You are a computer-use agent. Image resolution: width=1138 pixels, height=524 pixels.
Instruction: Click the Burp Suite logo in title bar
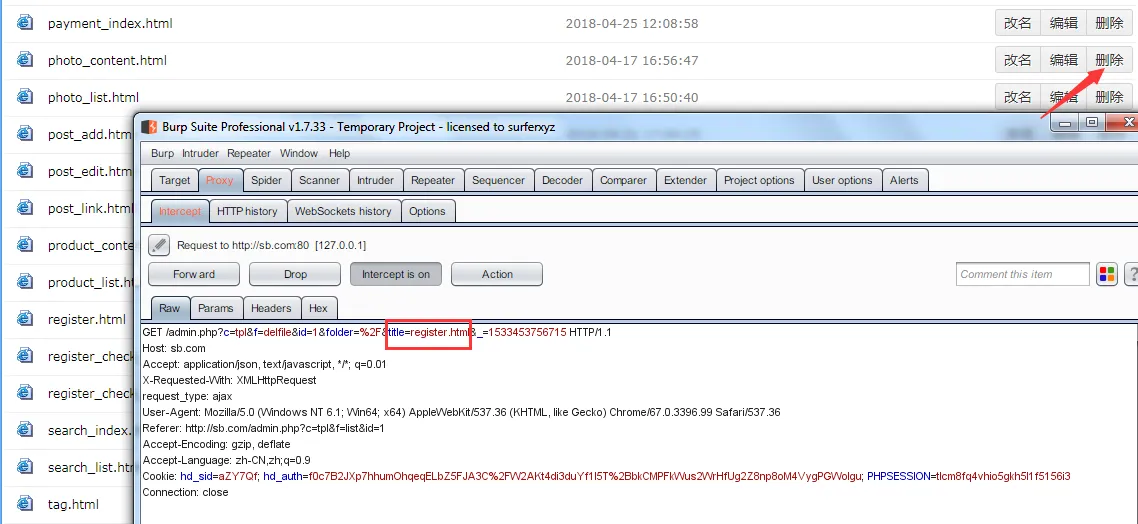(x=149, y=127)
